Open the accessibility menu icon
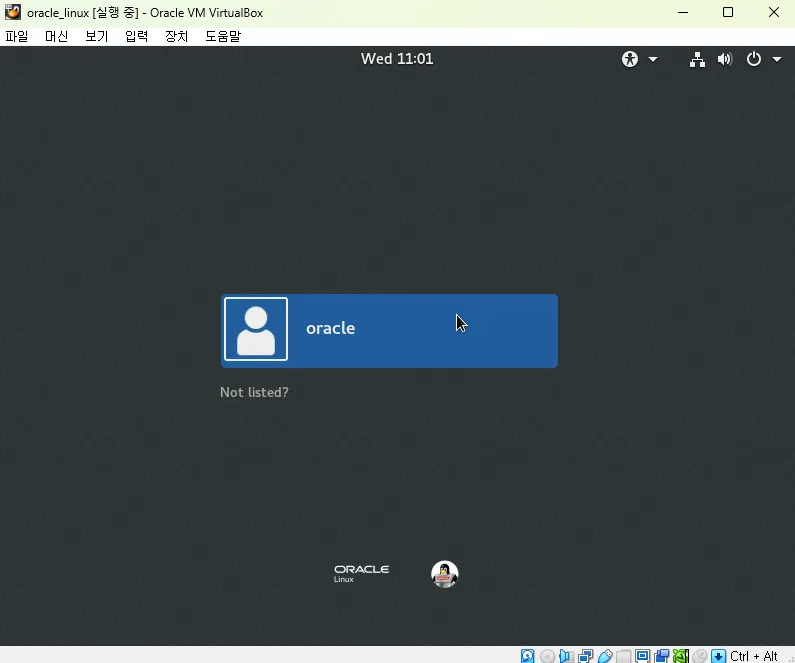Image resolution: width=795 pixels, height=663 pixels. (x=630, y=59)
